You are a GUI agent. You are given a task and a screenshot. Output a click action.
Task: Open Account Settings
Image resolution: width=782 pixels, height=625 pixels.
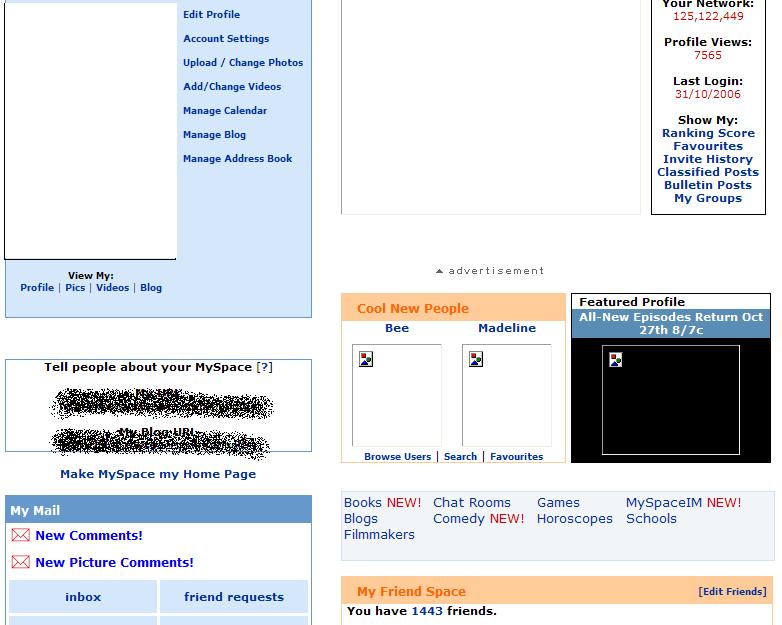(x=226, y=38)
